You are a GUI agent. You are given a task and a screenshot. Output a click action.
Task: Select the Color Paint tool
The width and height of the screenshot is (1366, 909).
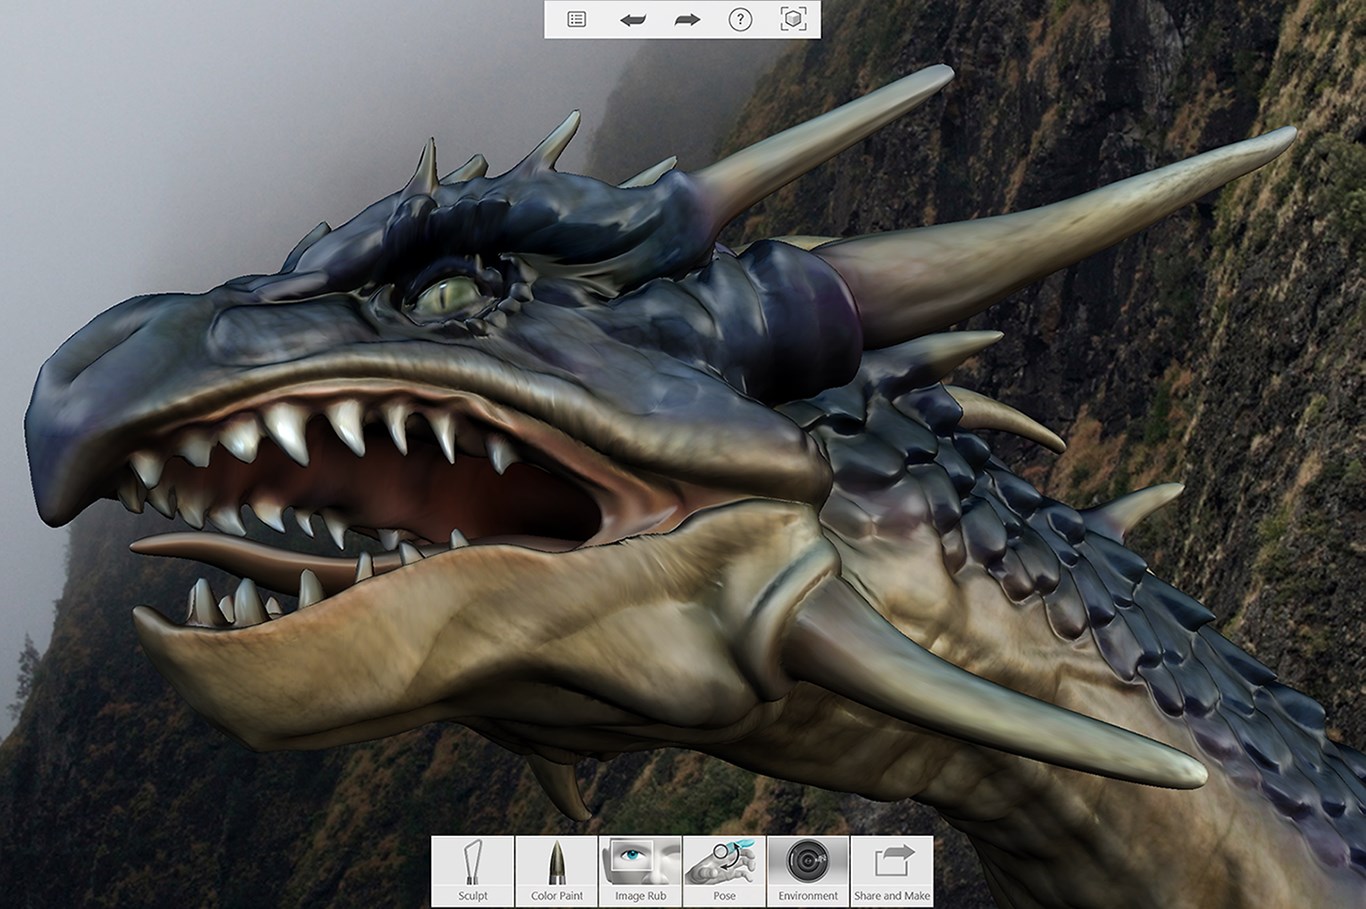click(557, 871)
